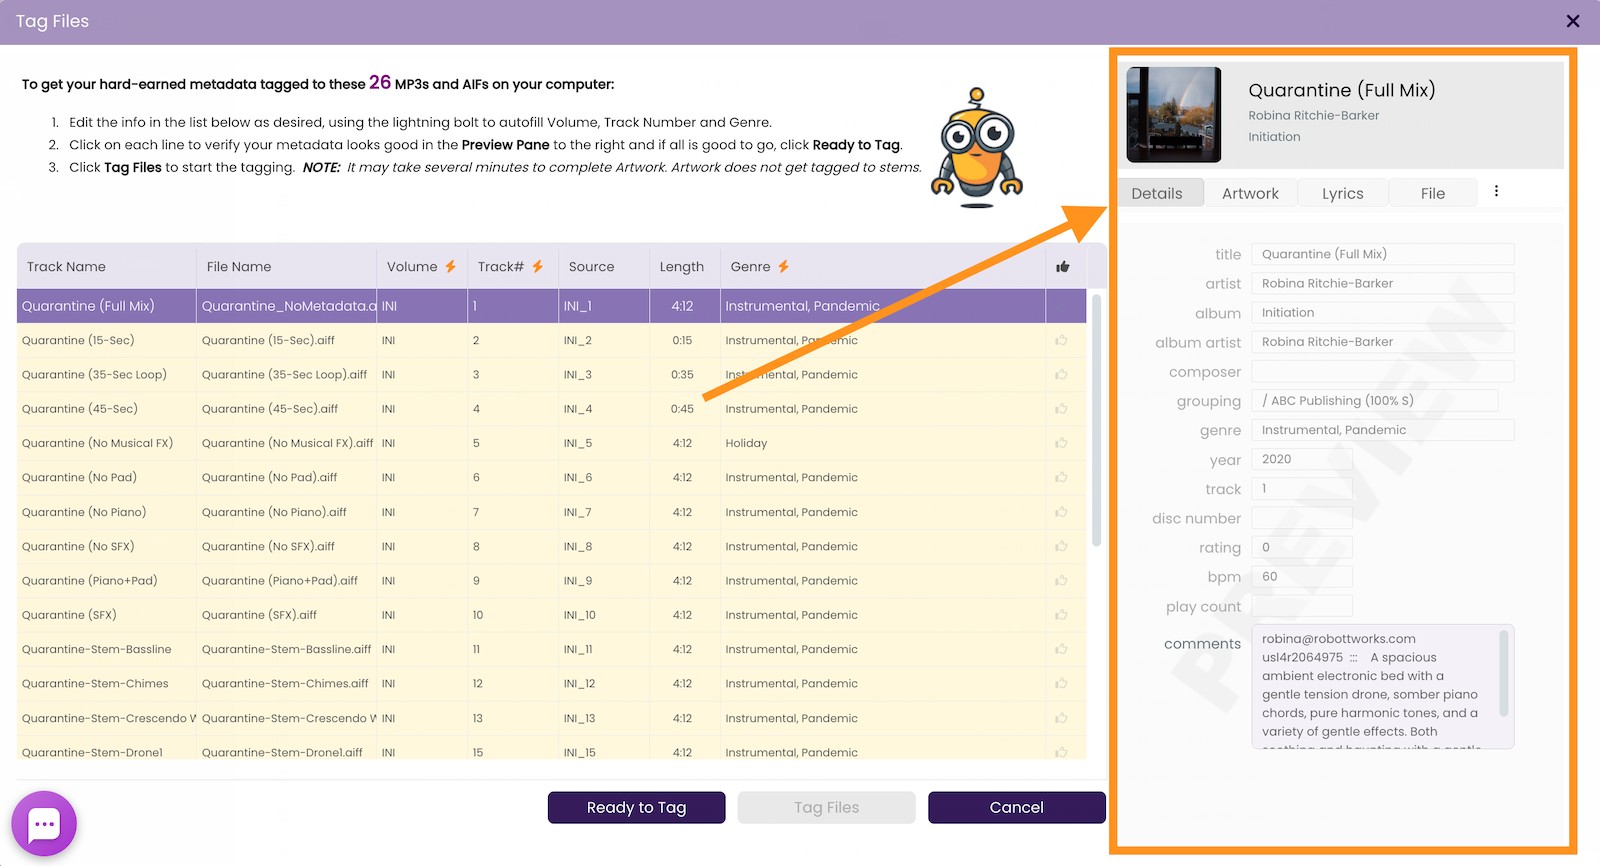Click the genre field in preview pane

coord(1383,430)
